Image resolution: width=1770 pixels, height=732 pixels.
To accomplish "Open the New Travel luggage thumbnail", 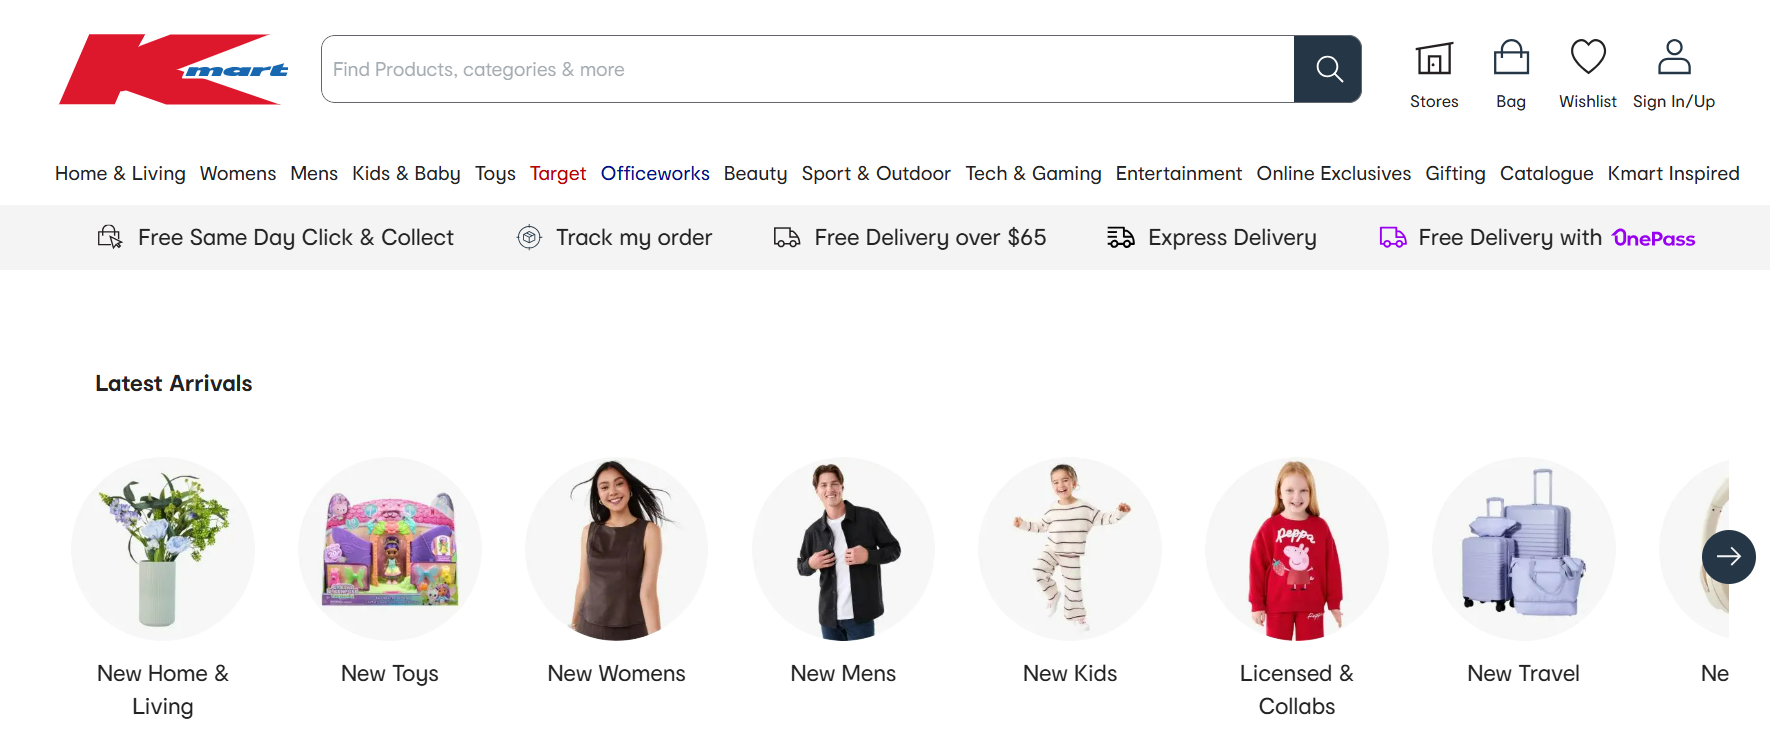I will pos(1523,549).
